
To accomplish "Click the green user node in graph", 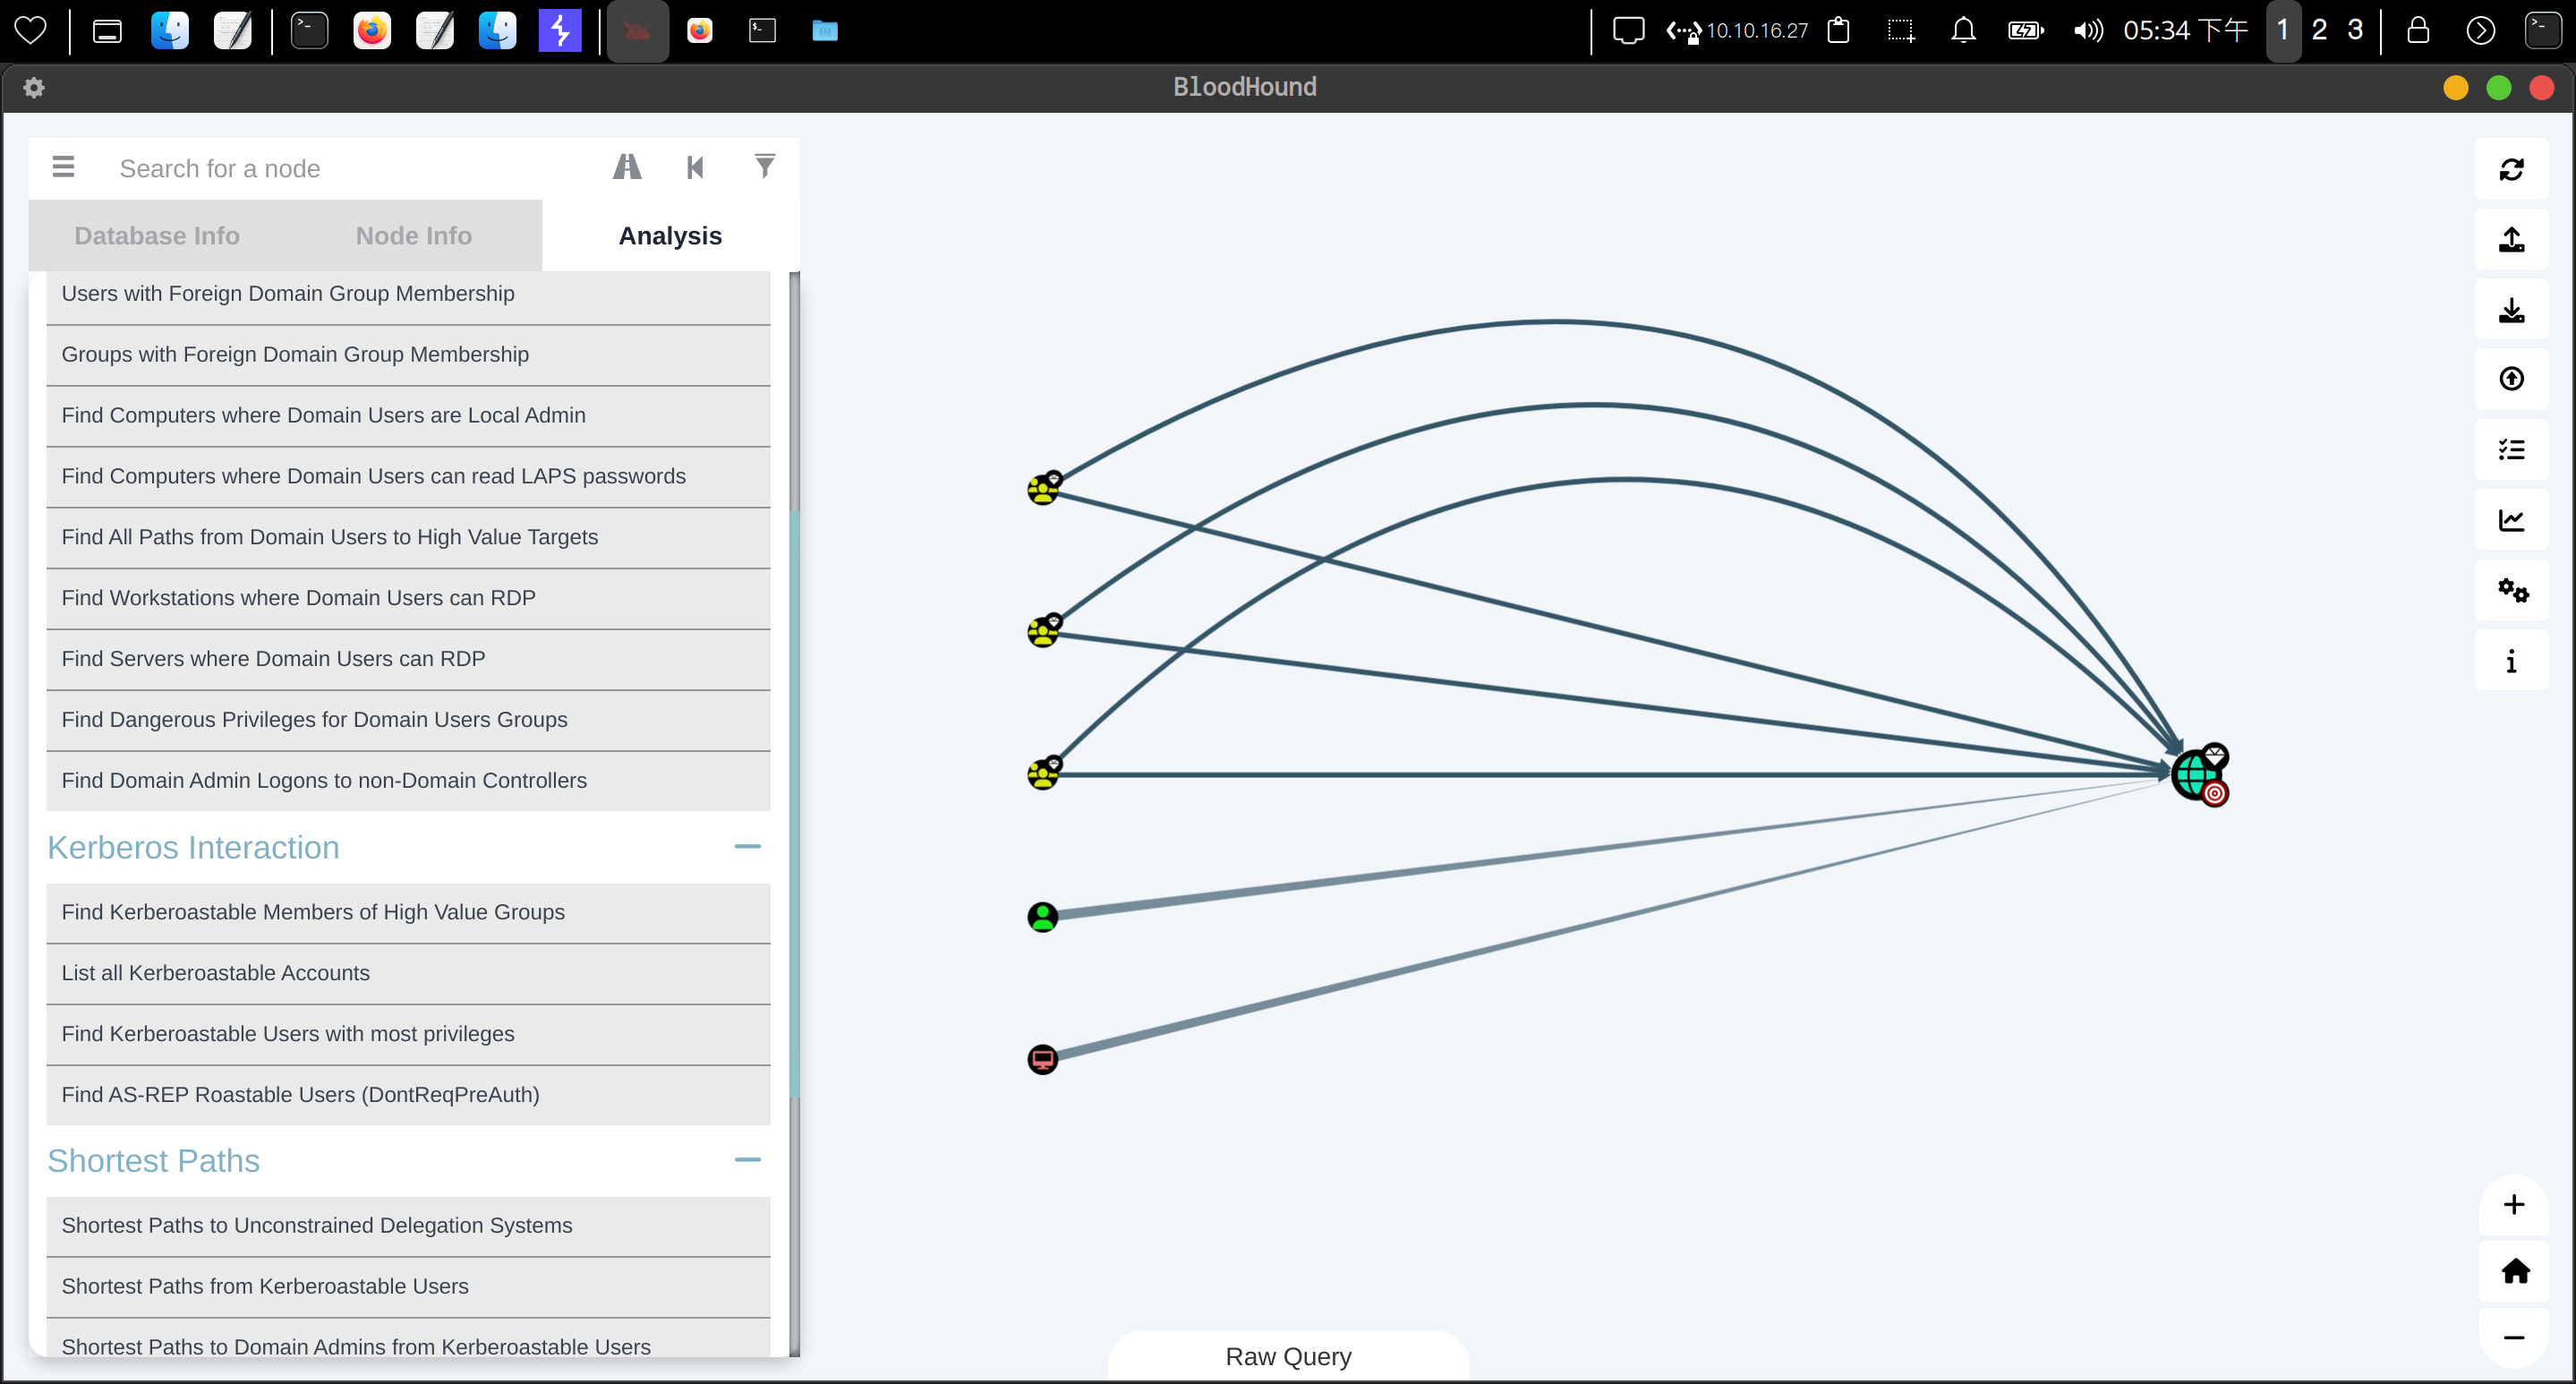I will (1042, 916).
